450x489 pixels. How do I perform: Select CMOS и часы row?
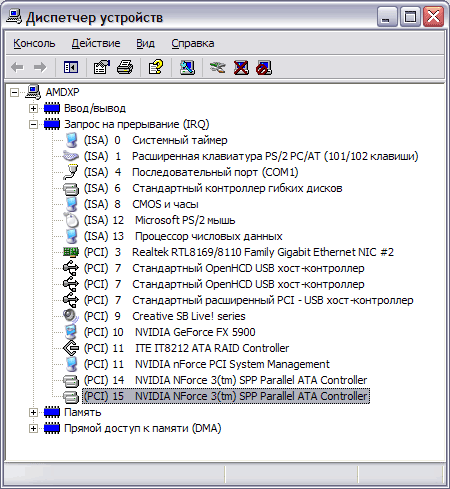pyautogui.click(x=141, y=204)
